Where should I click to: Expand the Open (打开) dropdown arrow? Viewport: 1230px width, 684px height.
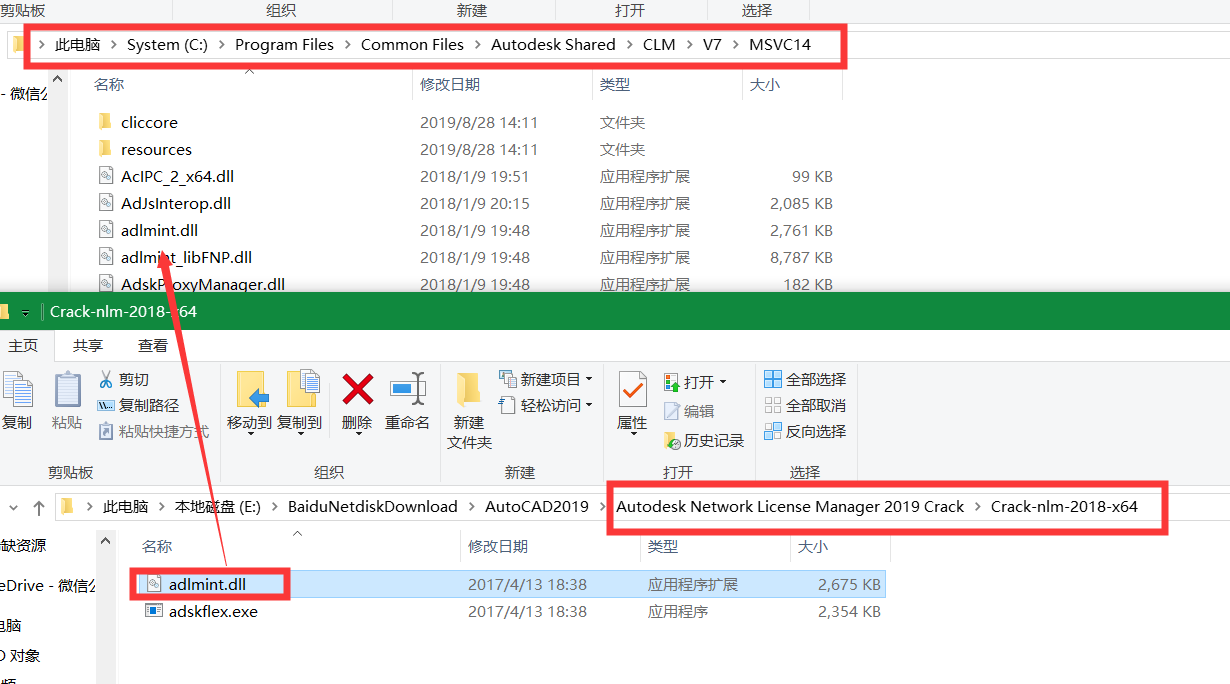[722, 383]
